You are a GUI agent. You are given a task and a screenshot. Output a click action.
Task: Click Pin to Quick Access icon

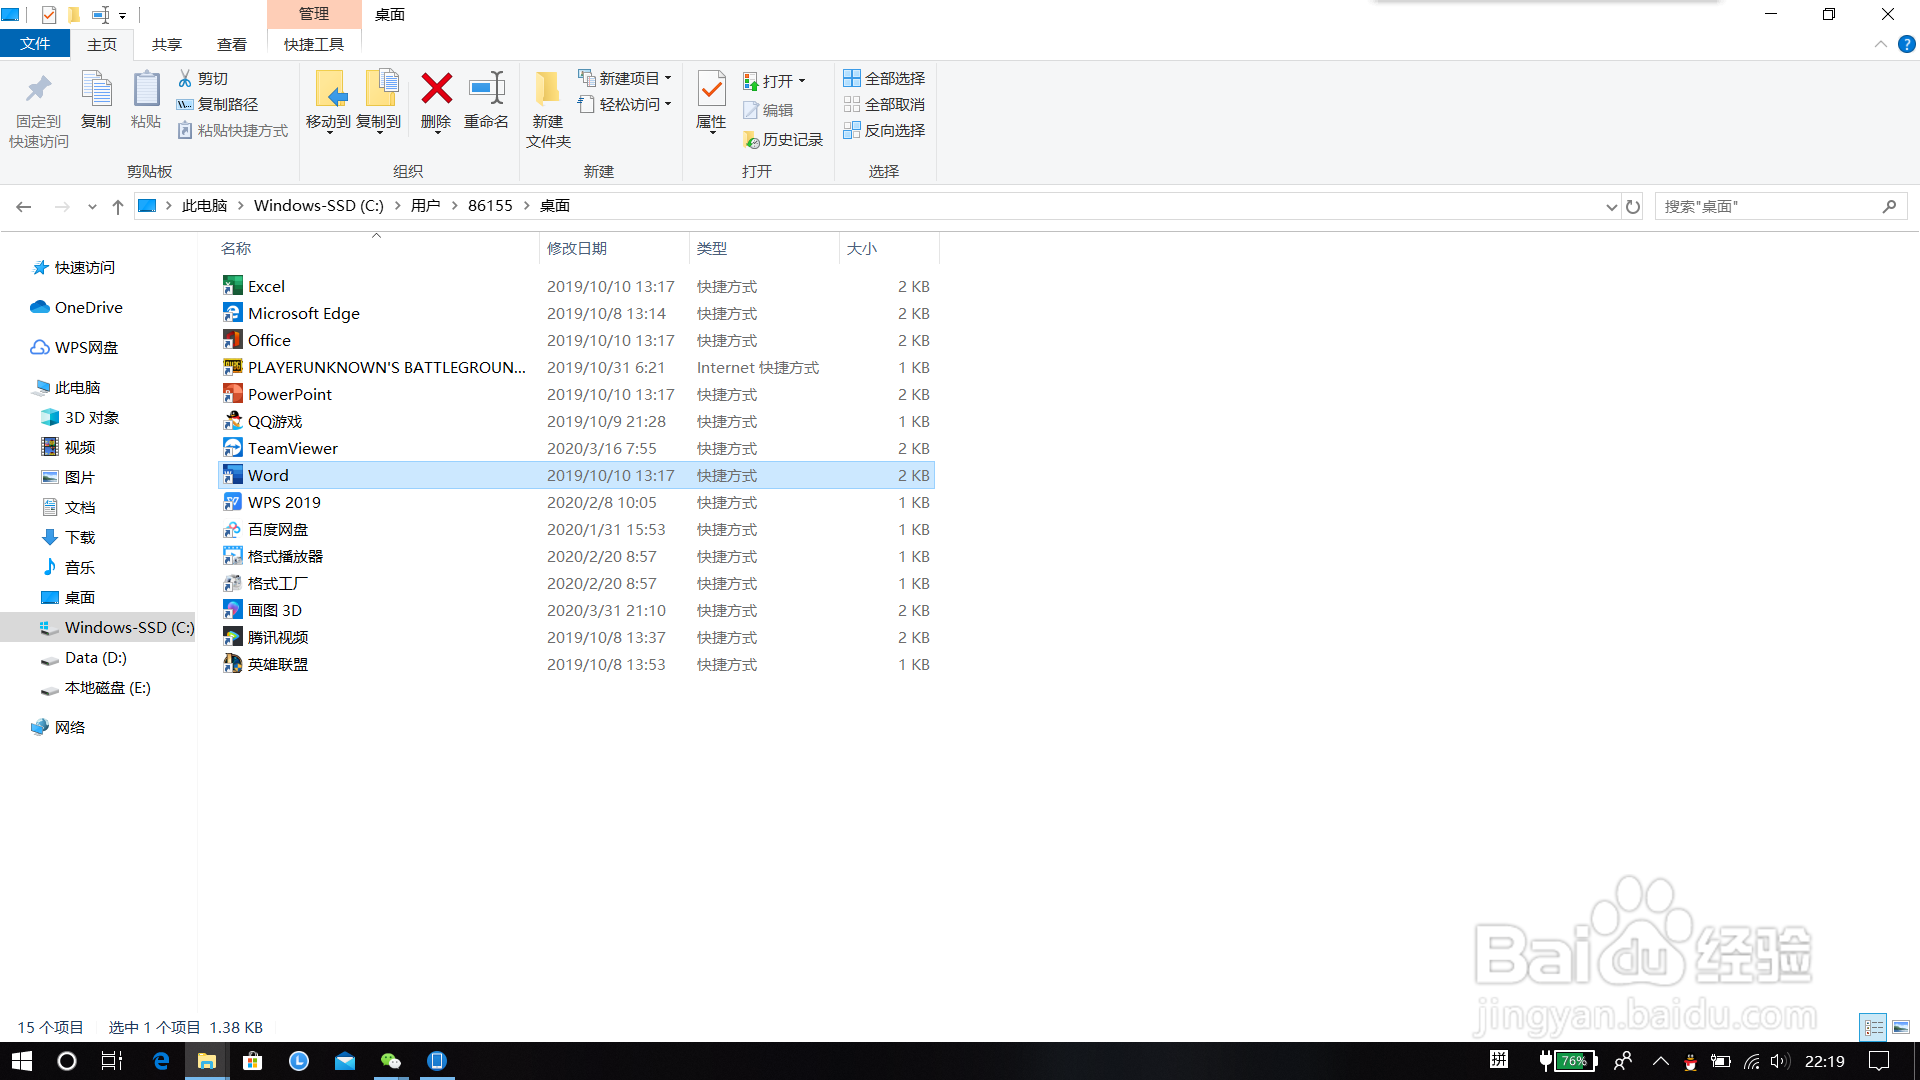point(39,90)
